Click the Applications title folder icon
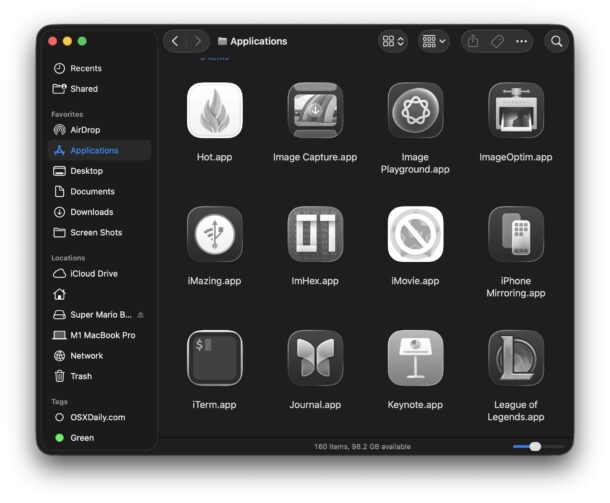Image resolution: width=610 pixels, height=503 pixels. (222, 41)
